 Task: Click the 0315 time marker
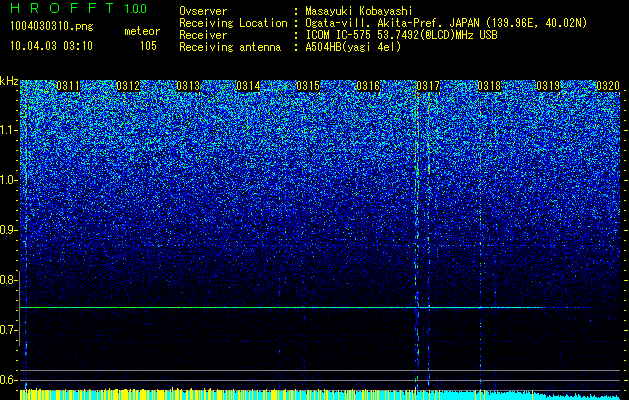pyautogui.click(x=308, y=86)
